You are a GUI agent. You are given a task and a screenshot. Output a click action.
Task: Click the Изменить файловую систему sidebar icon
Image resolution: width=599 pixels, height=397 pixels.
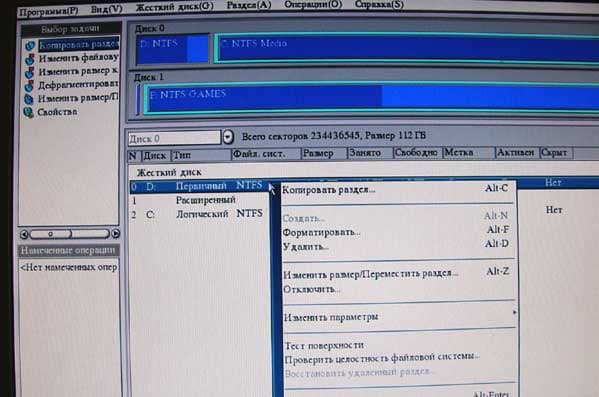[x=30, y=59]
